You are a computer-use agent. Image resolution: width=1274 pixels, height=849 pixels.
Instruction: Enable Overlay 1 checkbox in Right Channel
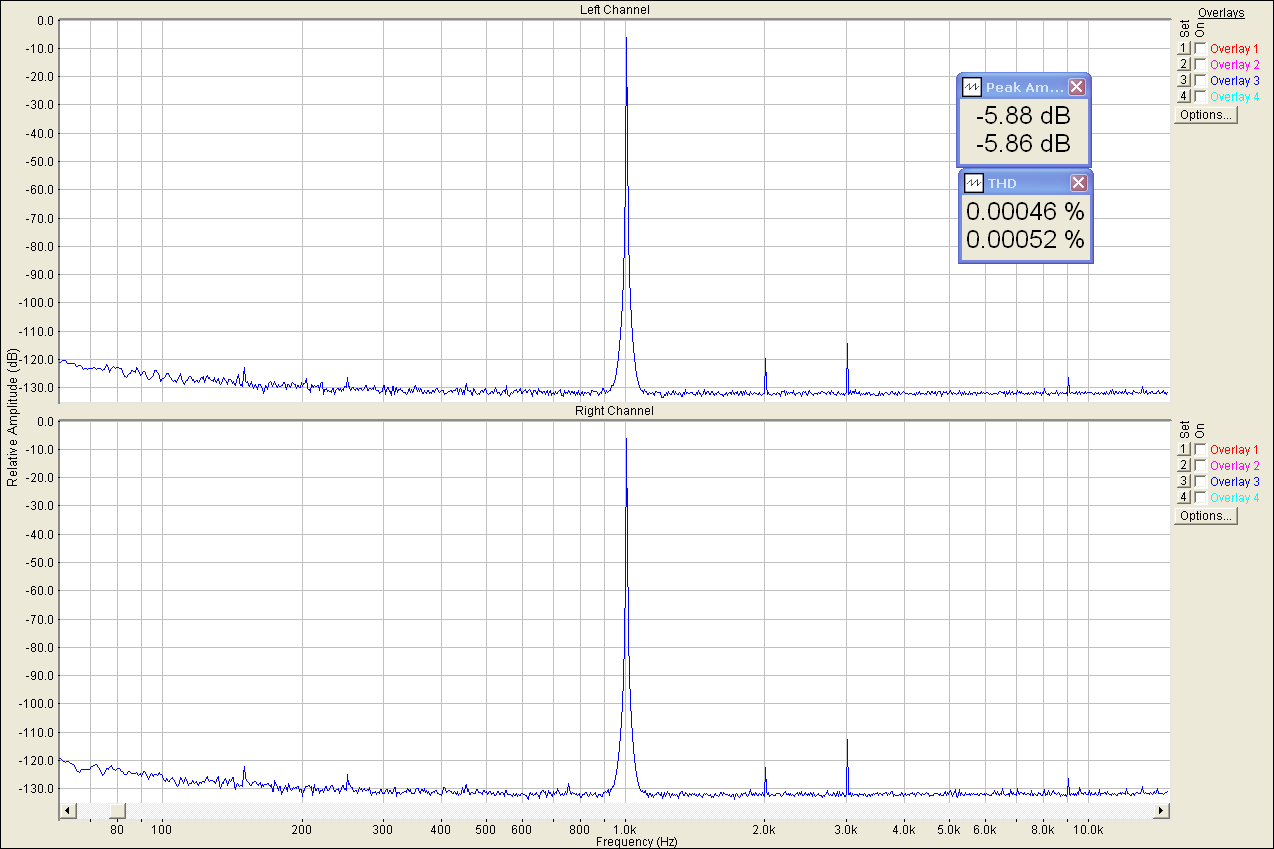coord(1200,449)
